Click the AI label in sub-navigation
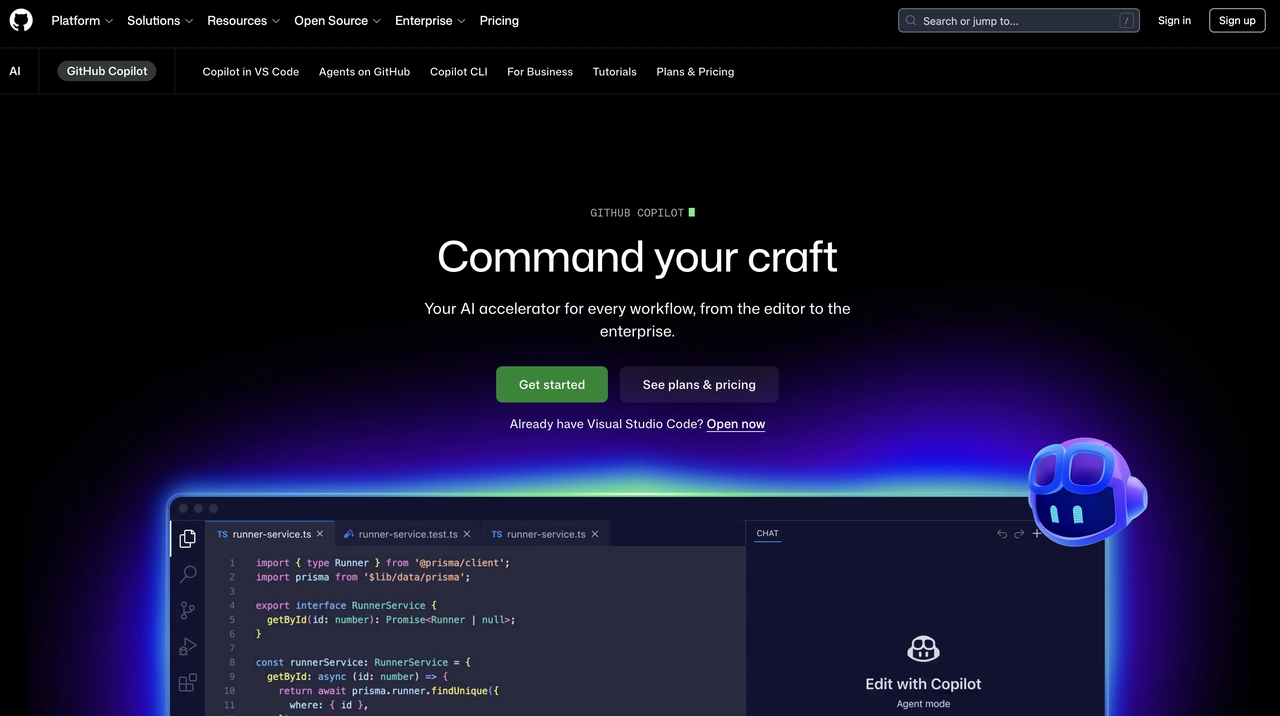The image size is (1280, 716). [15, 71]
